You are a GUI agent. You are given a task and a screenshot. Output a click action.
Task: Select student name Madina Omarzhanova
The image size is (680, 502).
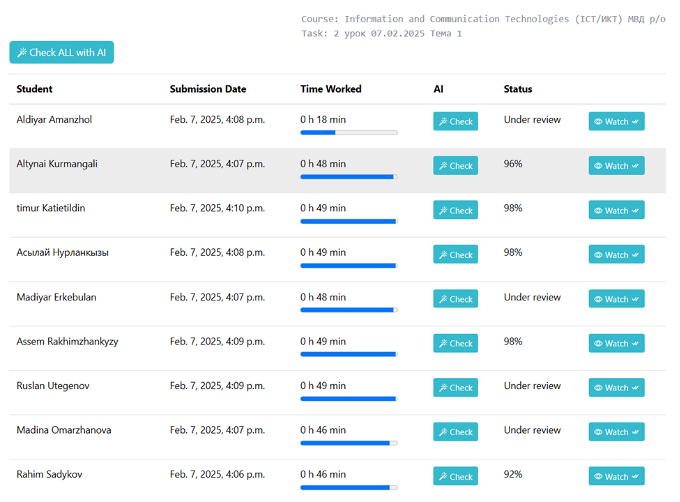(64, 430)
